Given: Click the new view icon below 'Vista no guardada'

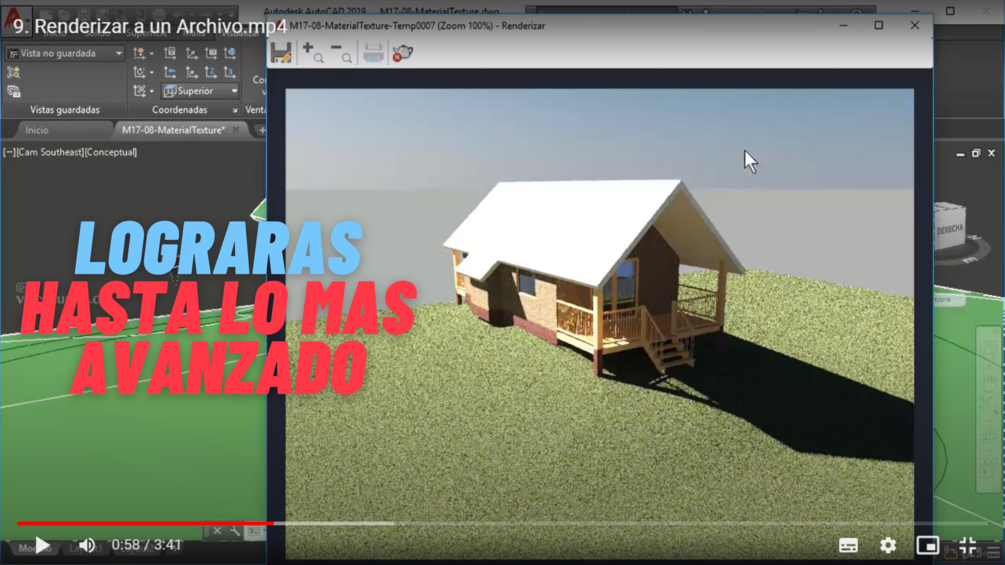Looking at the screenshot, I should [13, 72].
